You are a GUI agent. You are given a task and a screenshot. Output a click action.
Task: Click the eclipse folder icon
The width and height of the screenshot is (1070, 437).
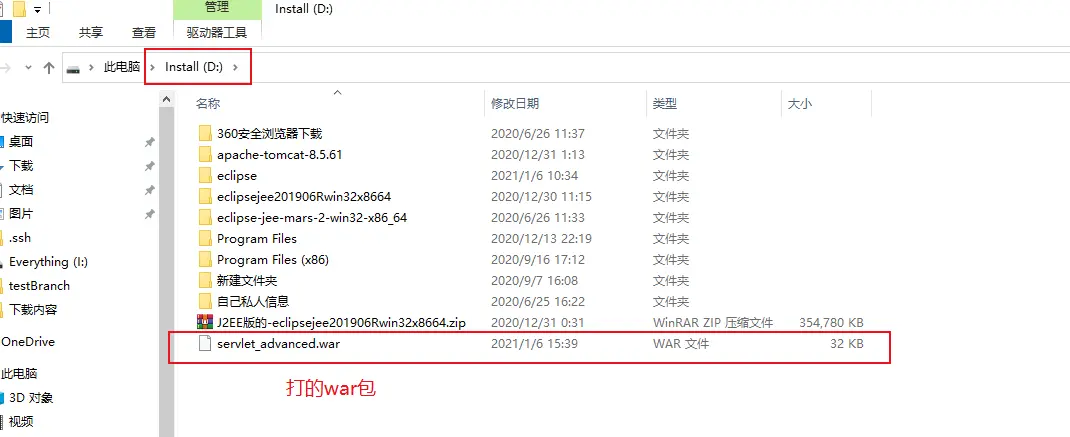point(205,175)
